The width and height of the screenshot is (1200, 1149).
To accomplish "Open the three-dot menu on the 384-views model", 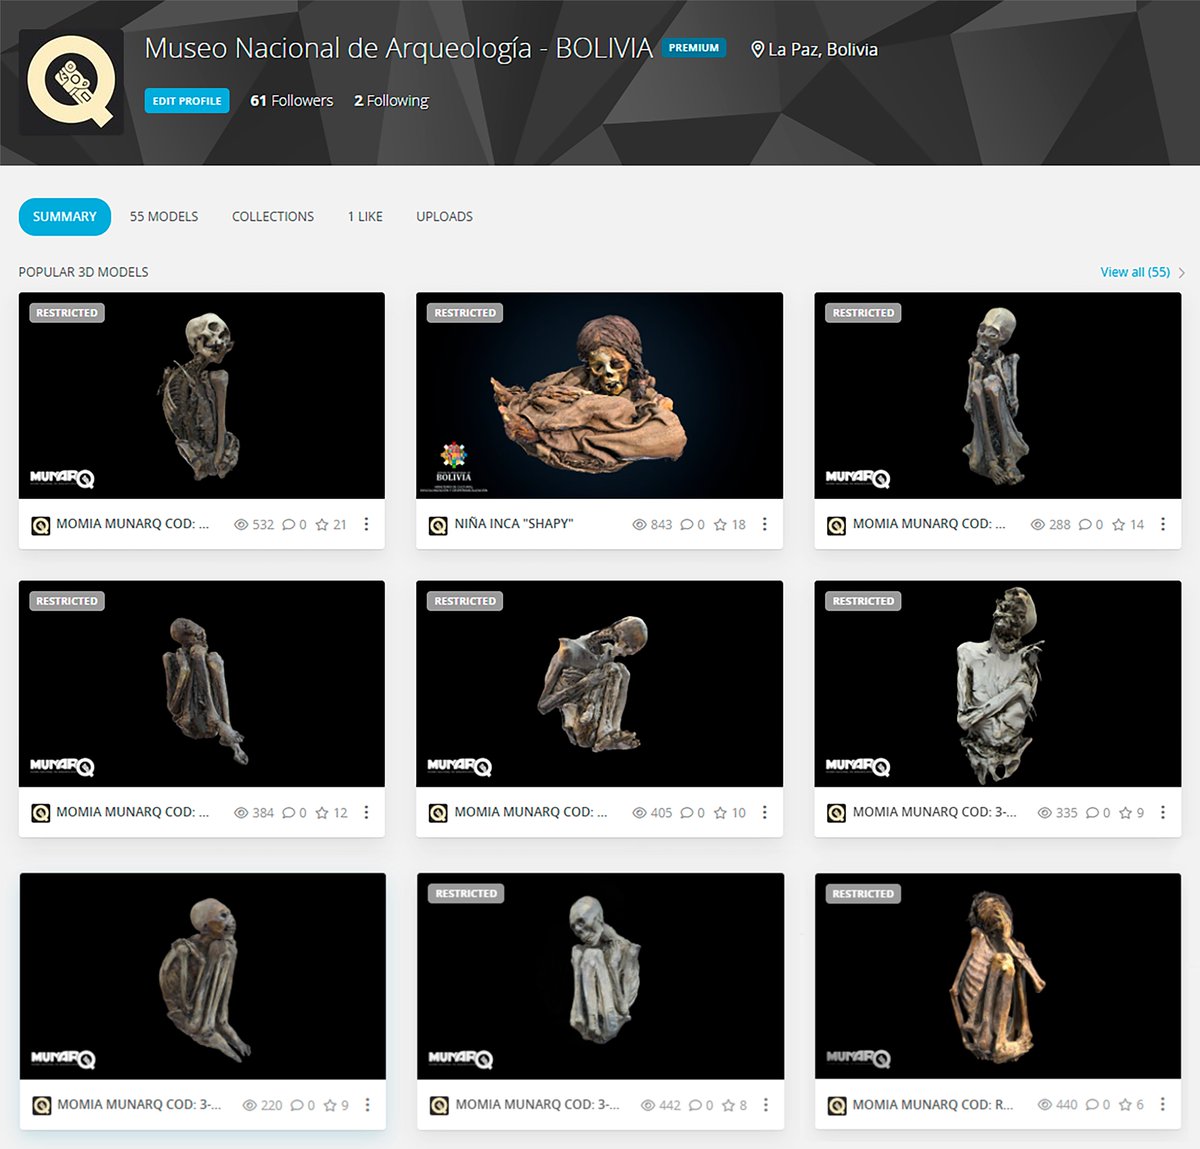I will click(366, 813).
